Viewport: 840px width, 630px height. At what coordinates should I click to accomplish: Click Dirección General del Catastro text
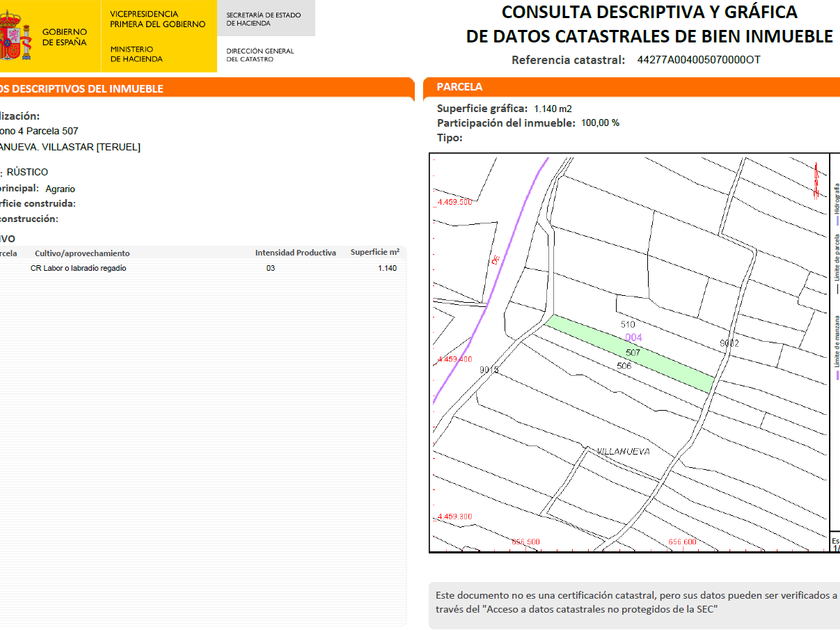260,55
